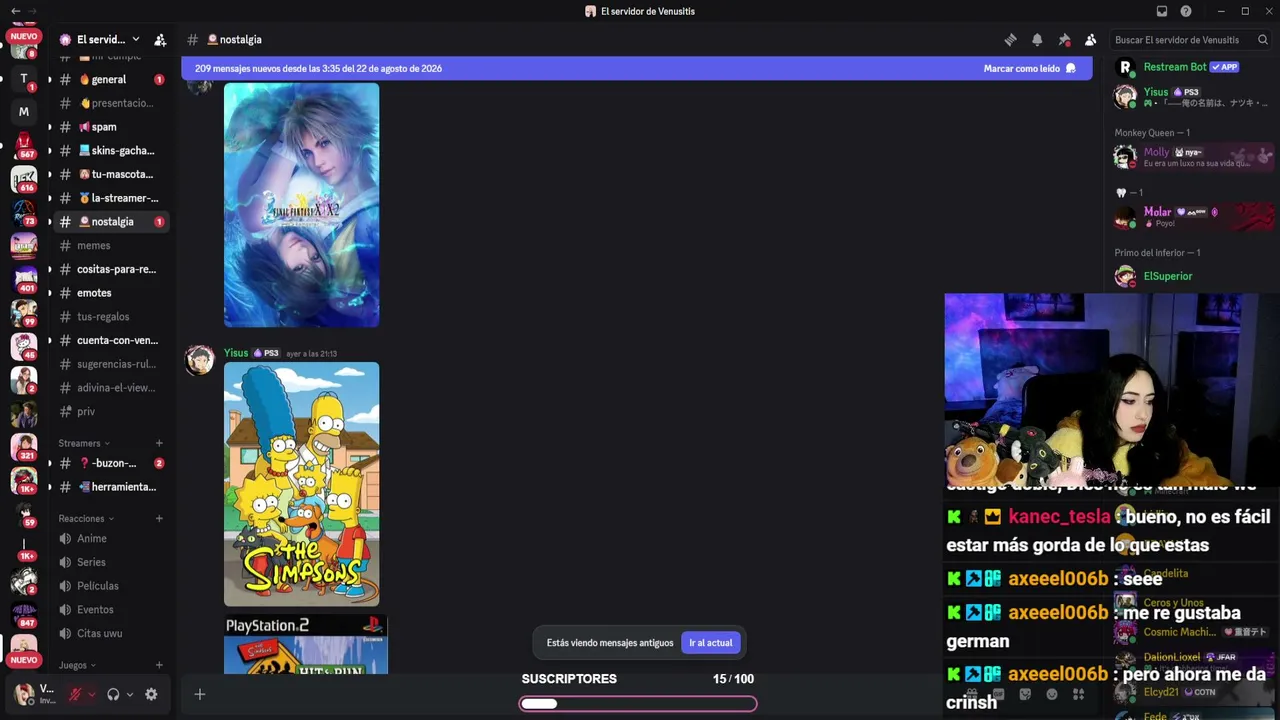The height and width of the screenshot is (720, 1280).
Task: Collapse the Streamers category
Action: coord(84,443)
